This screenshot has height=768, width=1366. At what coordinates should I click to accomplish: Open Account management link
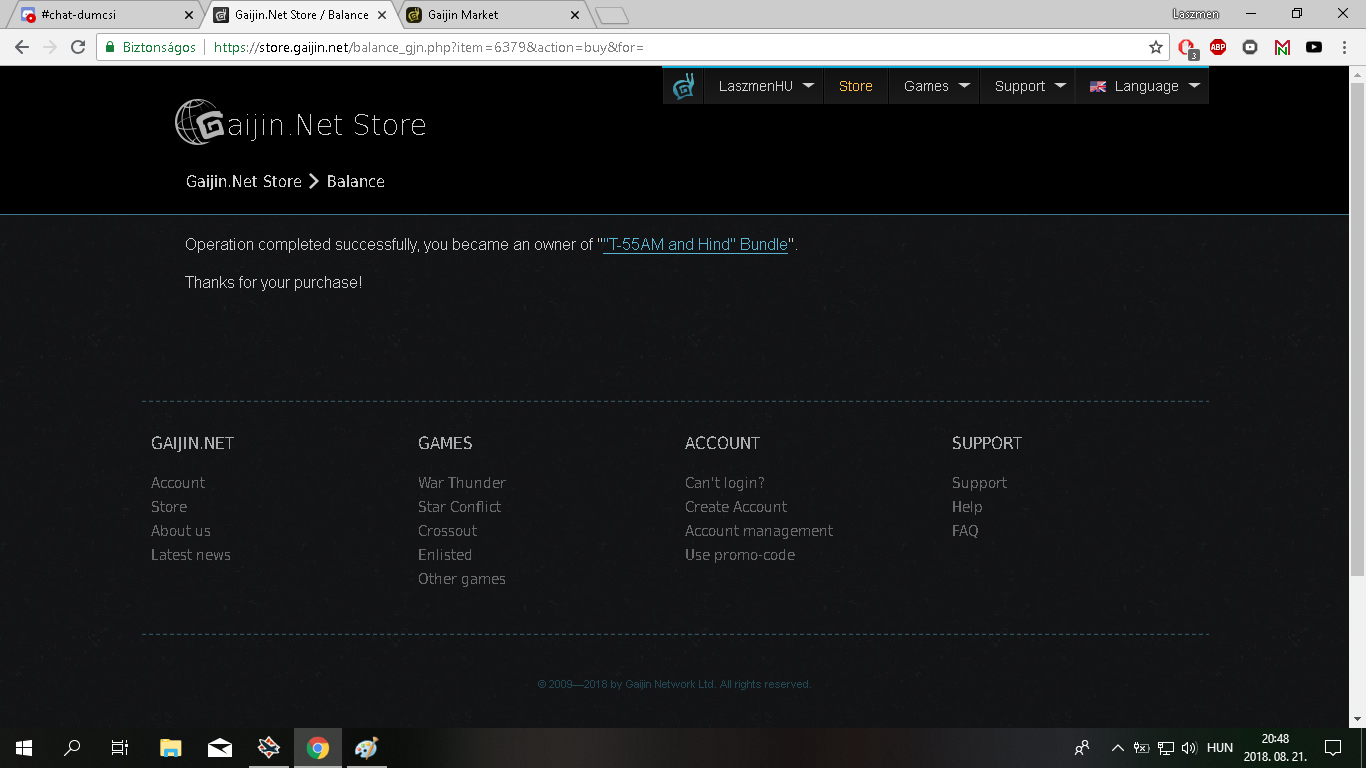(759, 531)
